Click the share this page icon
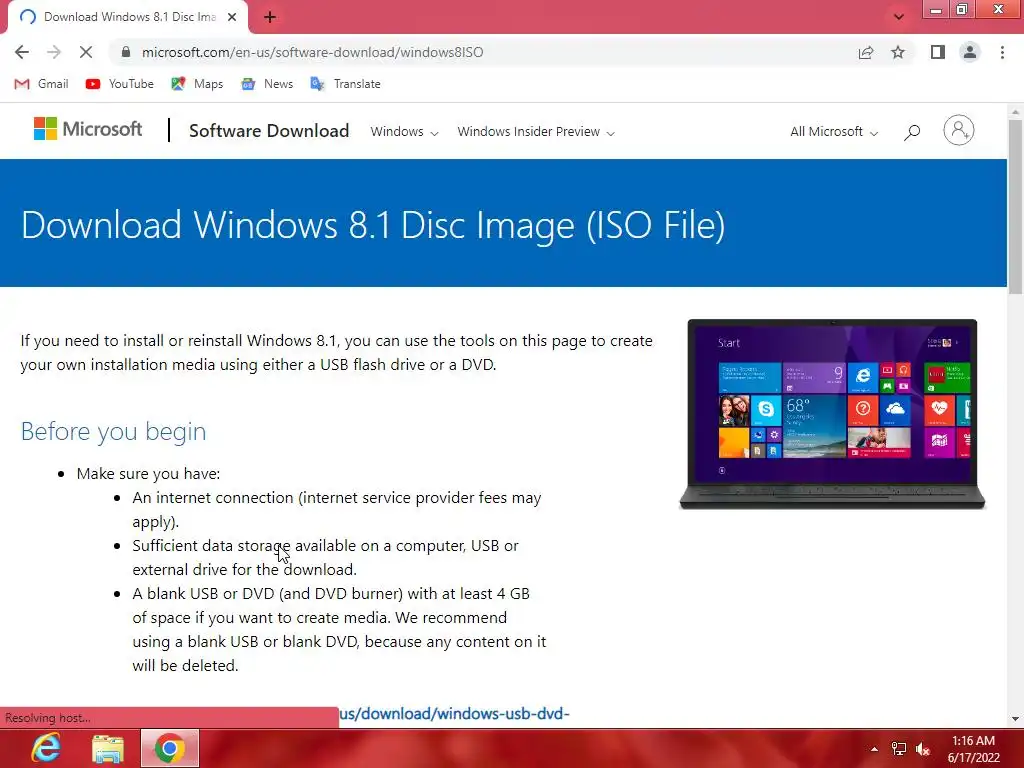Viewport: 1024px width, 768px height. [x=866, y=52]
